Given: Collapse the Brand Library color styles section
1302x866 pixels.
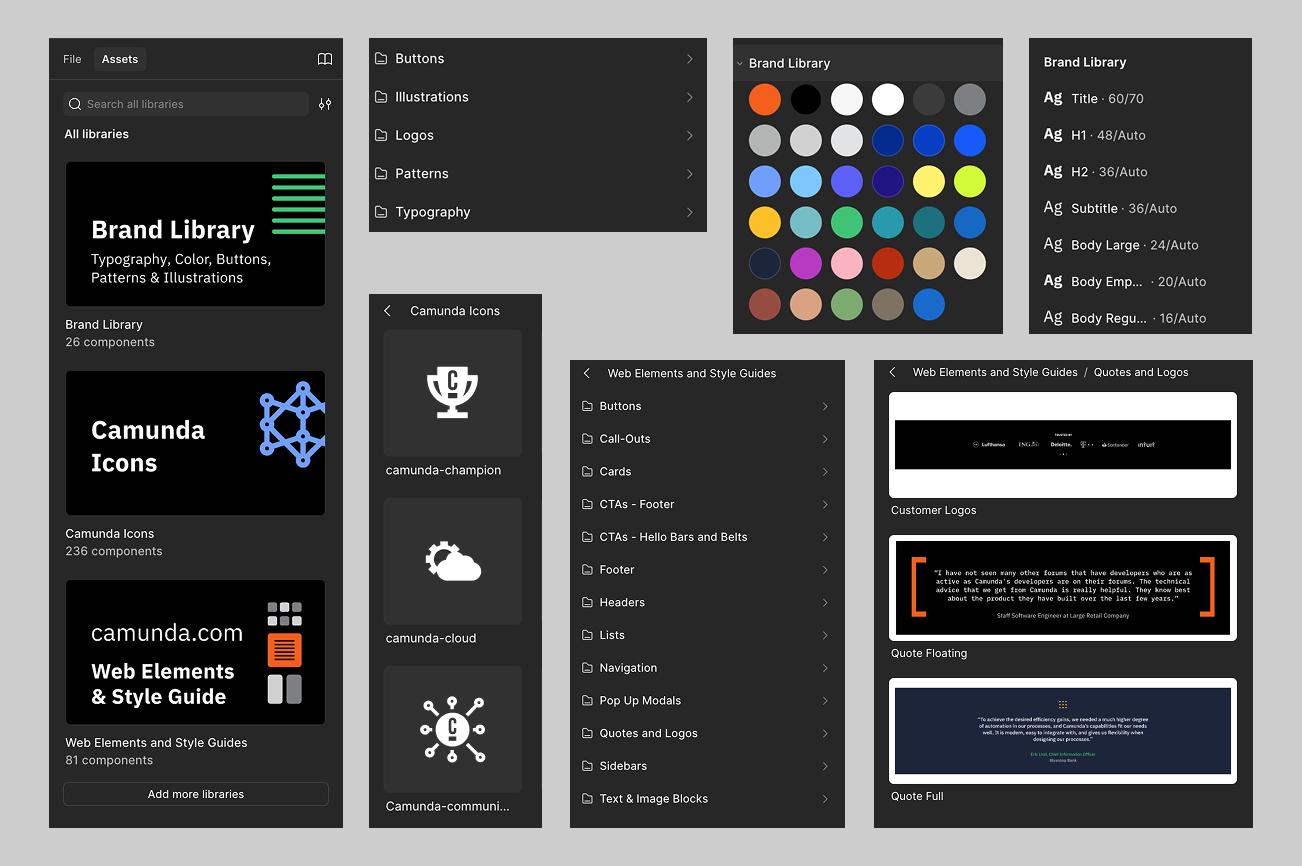Looking at the screenshot, I should [x=740, y=63].
